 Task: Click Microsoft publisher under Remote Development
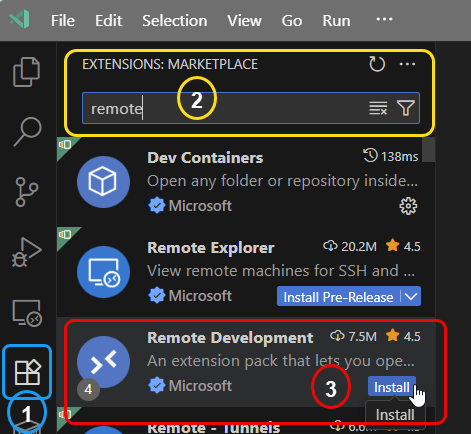200,386
